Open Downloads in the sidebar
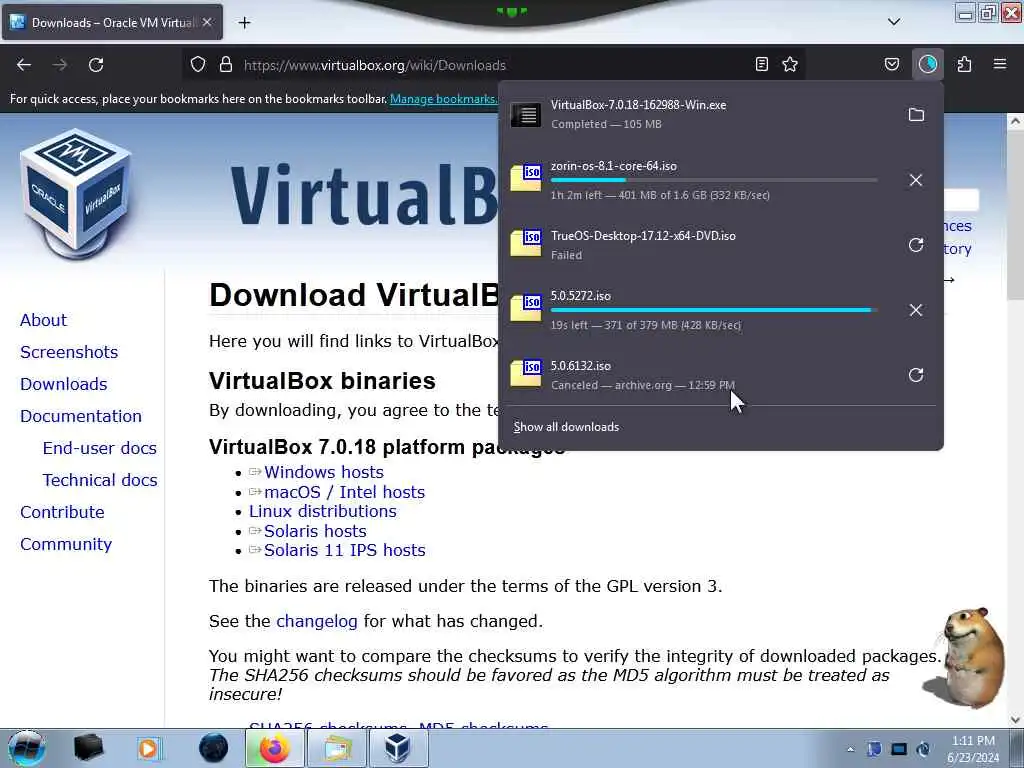Image resolution: width=1024 pixels, height=768 pixels. pos(63,384)
